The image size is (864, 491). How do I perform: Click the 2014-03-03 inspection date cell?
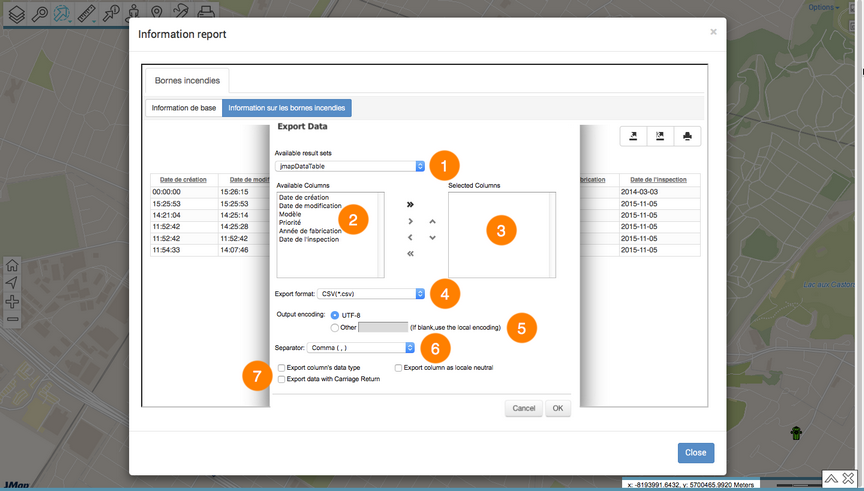point(660,192)
